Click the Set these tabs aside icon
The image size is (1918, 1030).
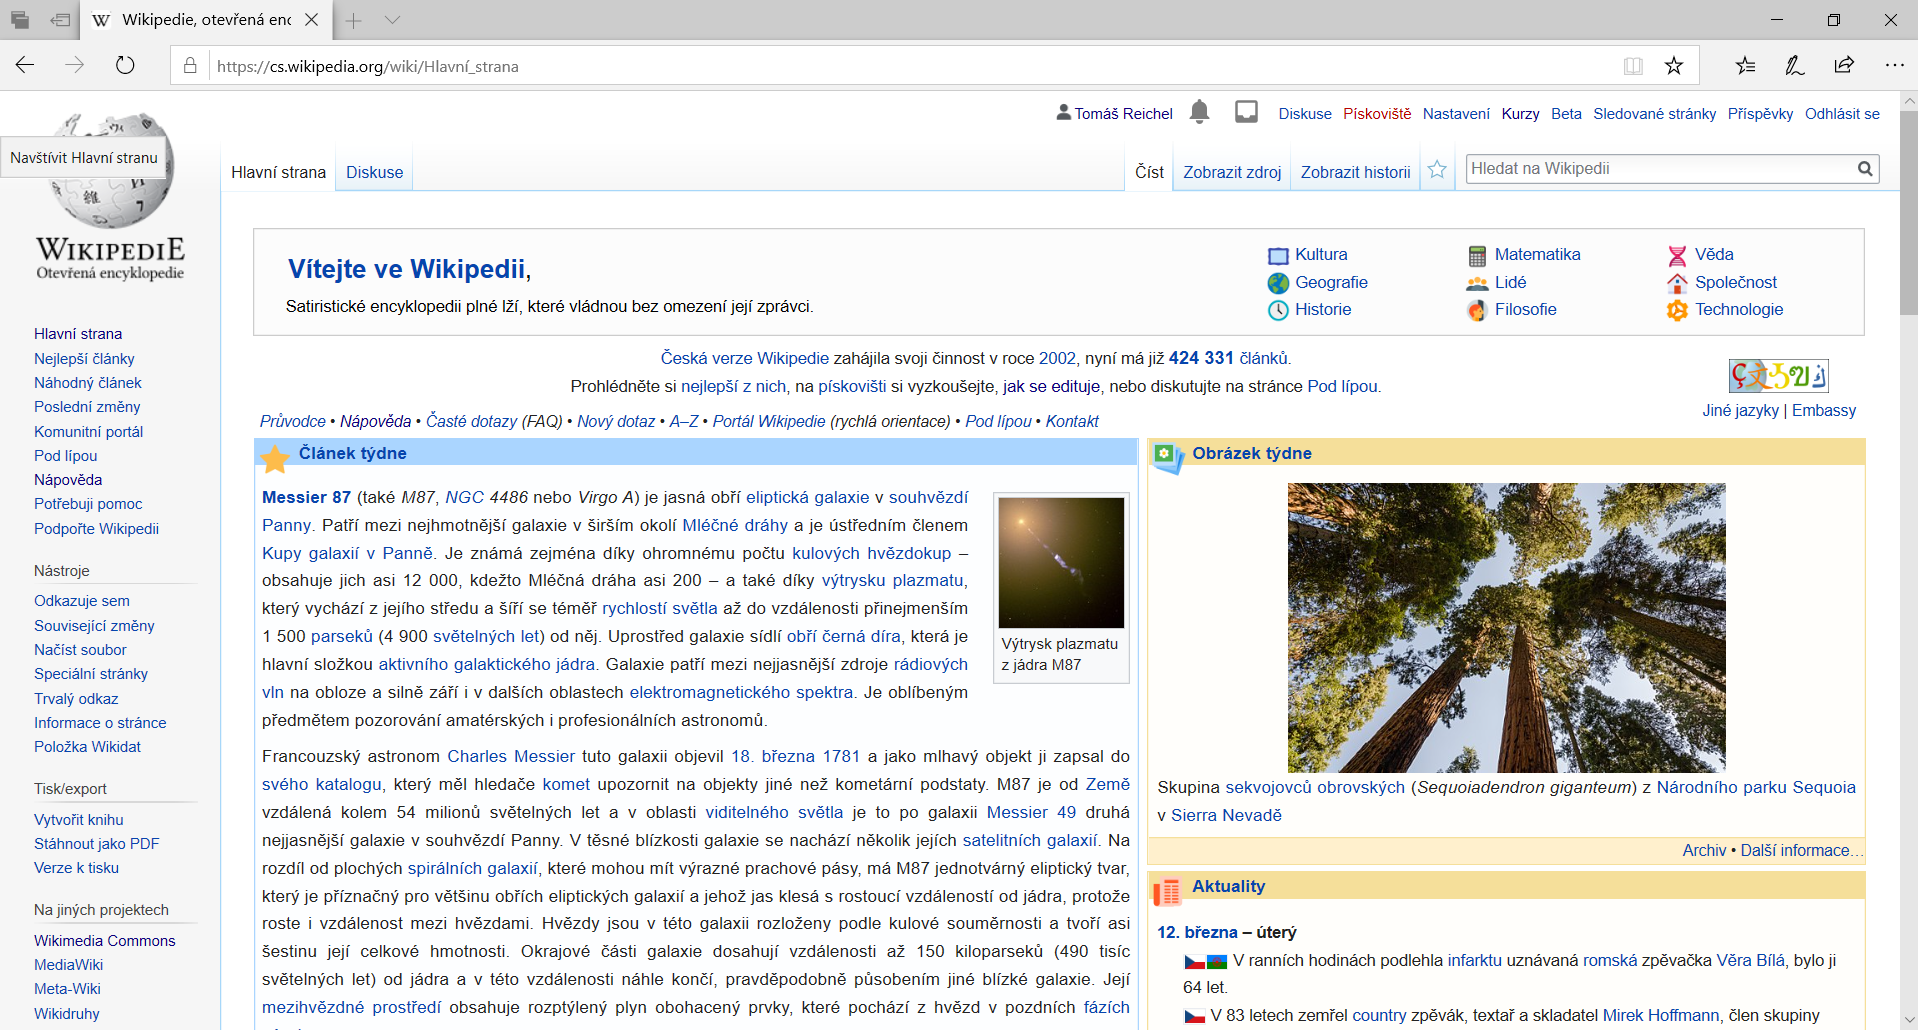pyautogui.click(x=61, y=20)
